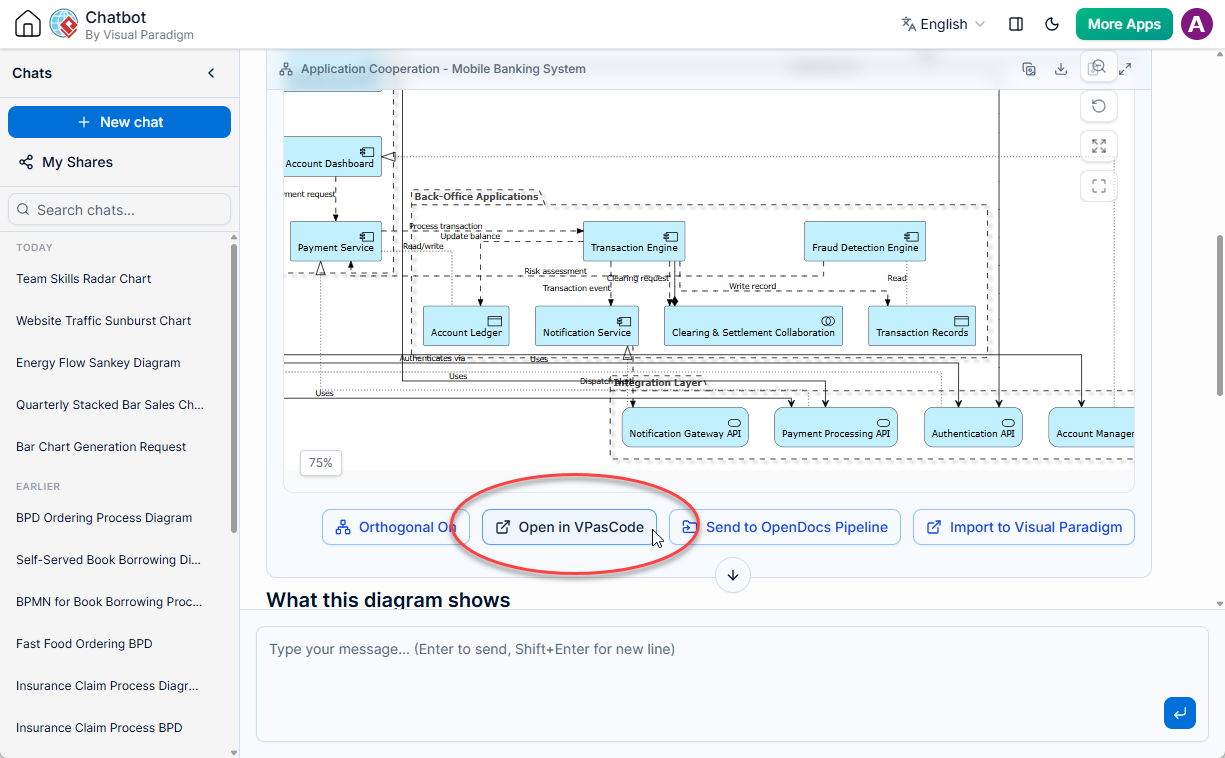
Task: Click the 75% zoom level indicator
Action: [x=321, y=463]
